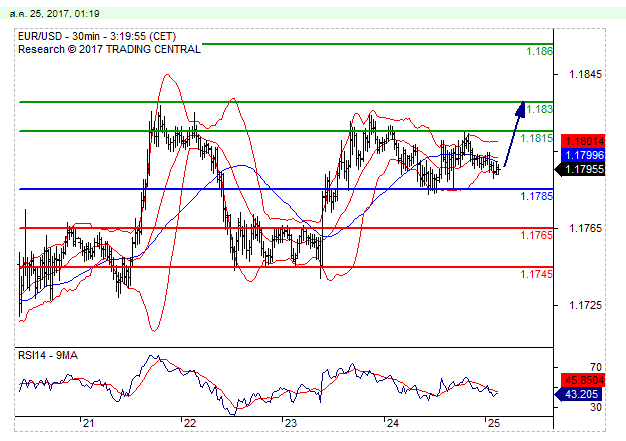Click the blue price tag 1.17996
Image resolution: width=626 pixels, height=441 pixels.
coord(583,155)
